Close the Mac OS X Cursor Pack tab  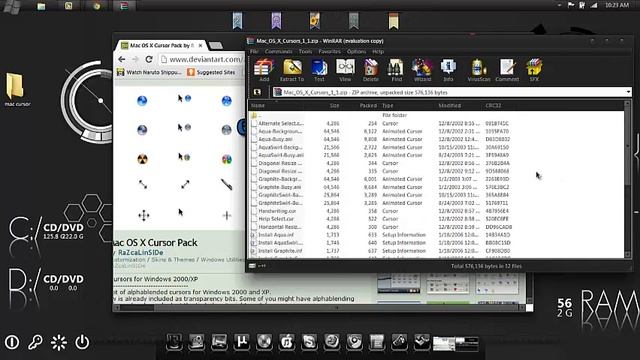coord(200,46)
